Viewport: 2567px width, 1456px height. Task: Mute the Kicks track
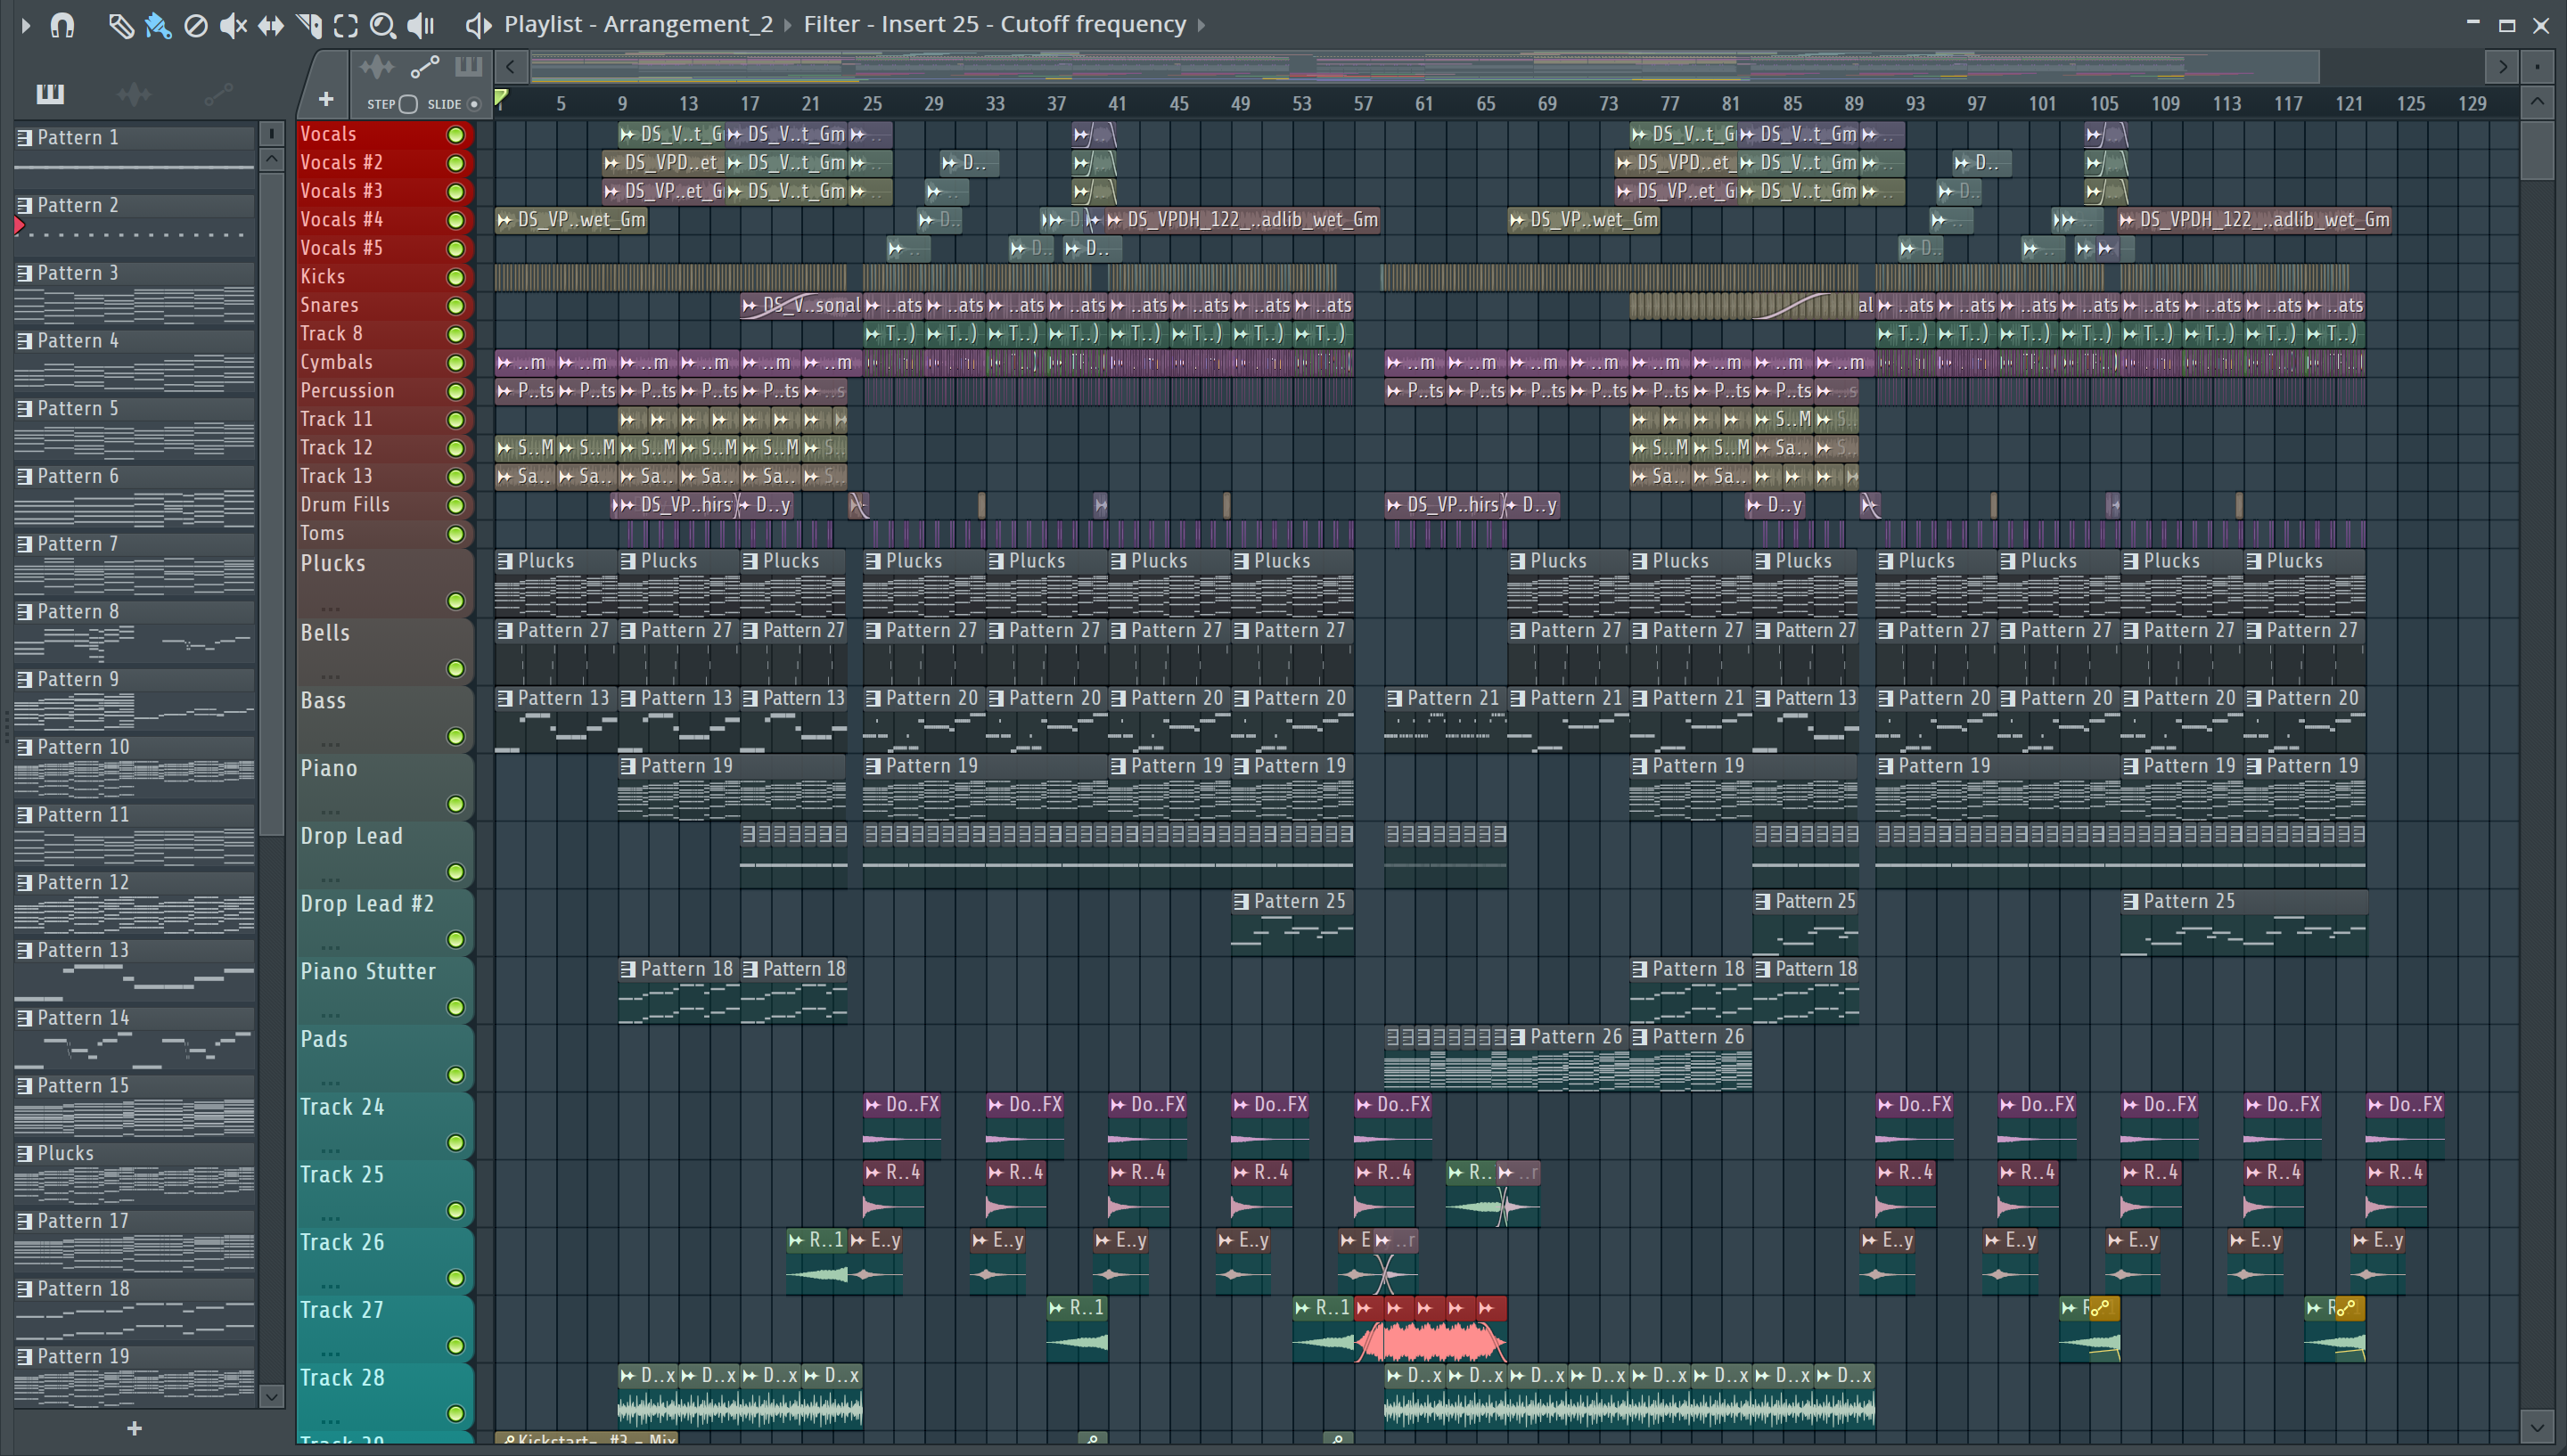click(x=456, y=277)
